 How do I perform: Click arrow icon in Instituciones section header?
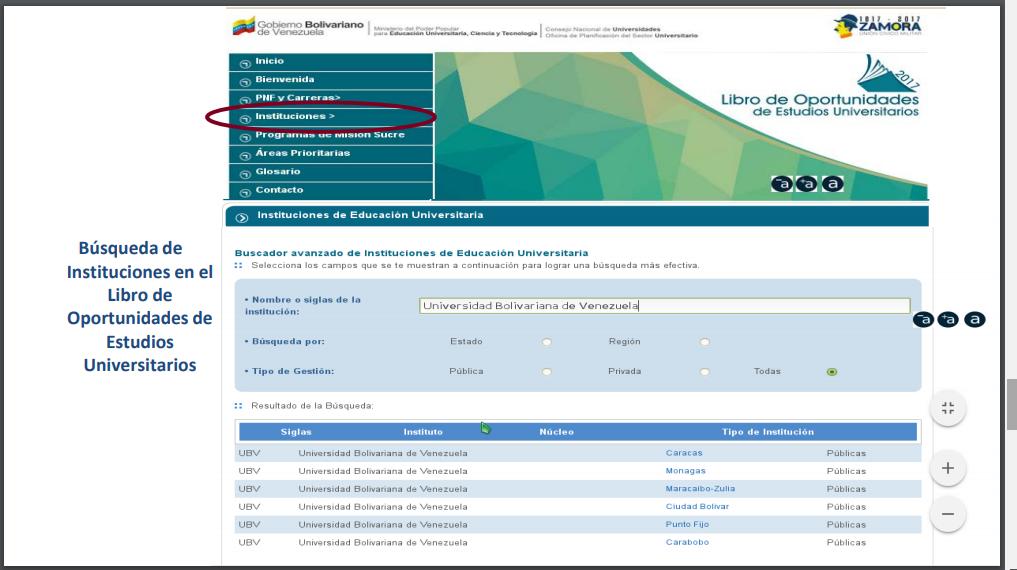point(242,218)
